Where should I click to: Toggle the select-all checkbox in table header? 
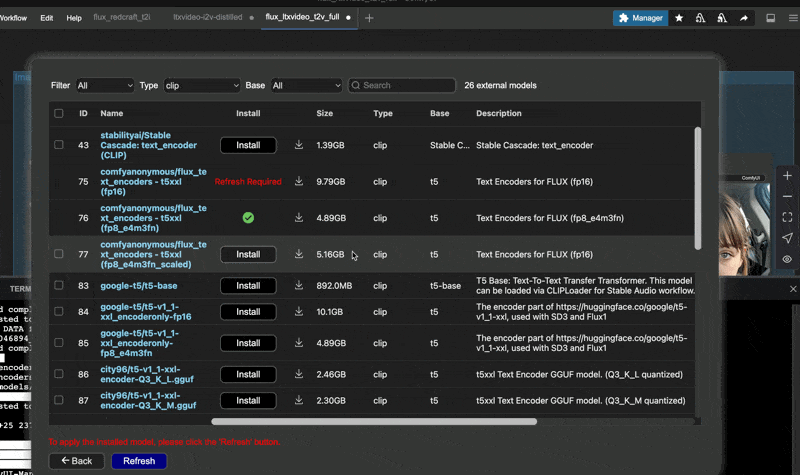pos(59,113)
